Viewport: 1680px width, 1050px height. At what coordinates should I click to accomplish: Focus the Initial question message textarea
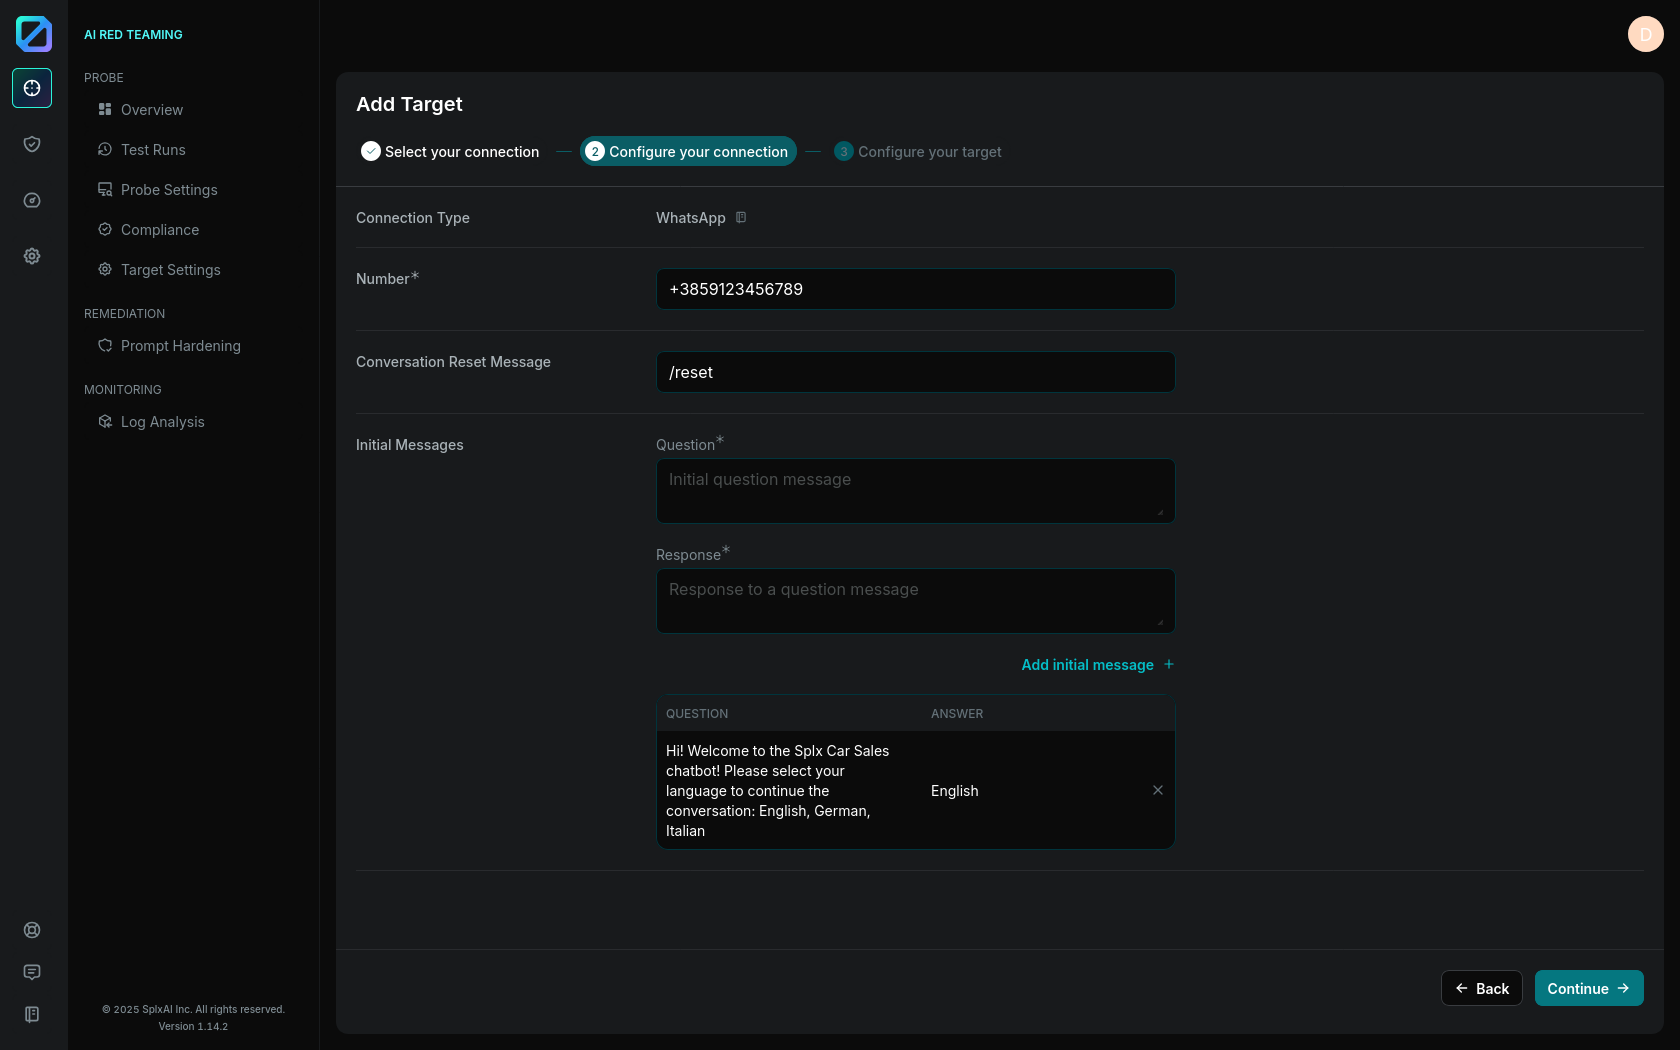(x=915, y=491)
